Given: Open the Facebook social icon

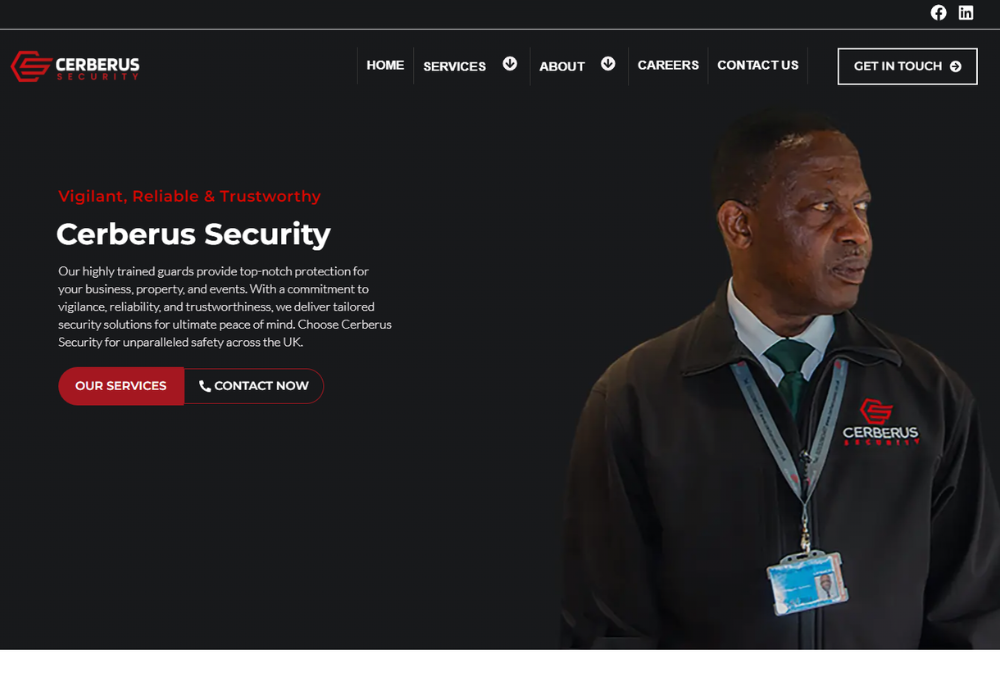Looking at the screenshot, I should coord(938,13).
